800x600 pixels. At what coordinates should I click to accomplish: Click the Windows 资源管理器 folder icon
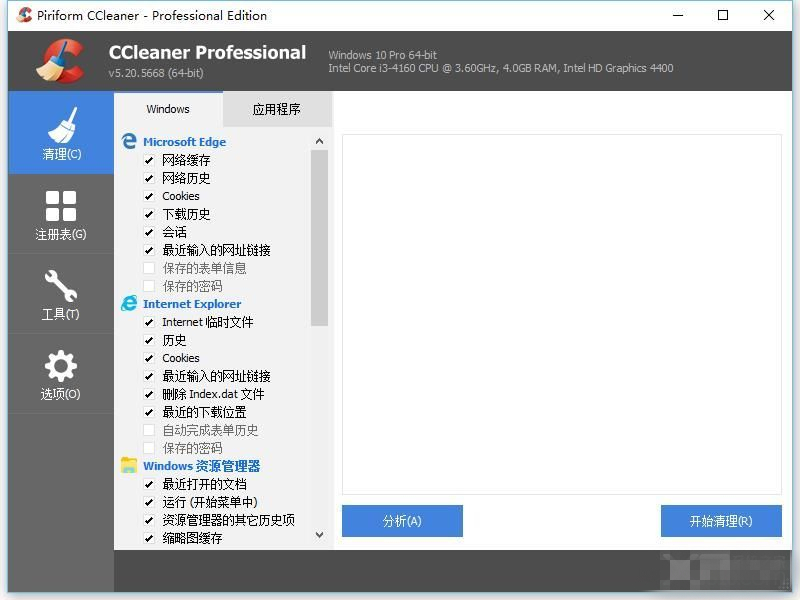click(x=129, y=465)
